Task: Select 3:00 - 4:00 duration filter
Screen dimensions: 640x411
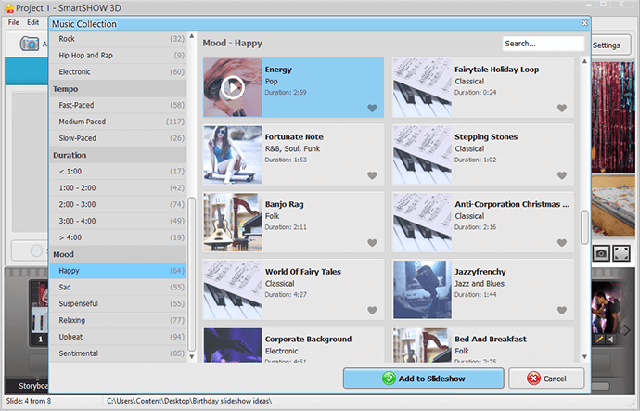Action: (x=118, y=221)
